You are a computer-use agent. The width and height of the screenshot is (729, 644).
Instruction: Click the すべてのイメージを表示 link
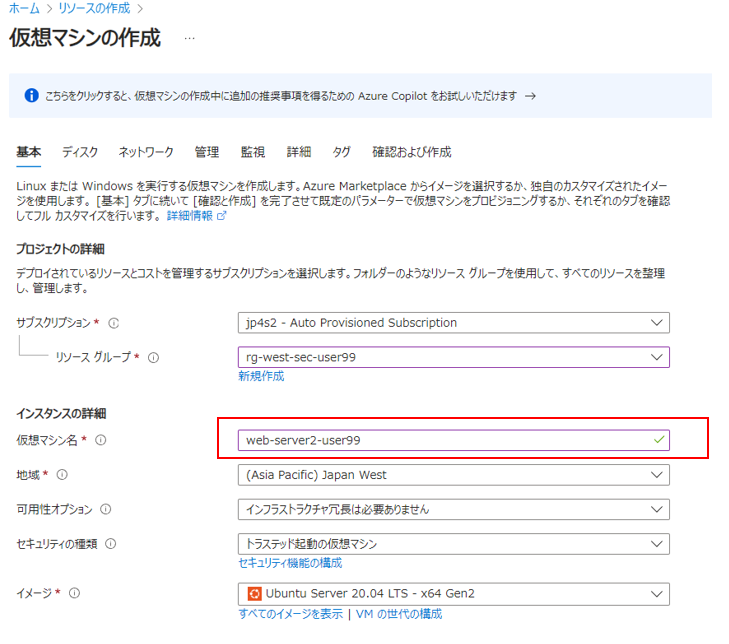pos(291,614)
